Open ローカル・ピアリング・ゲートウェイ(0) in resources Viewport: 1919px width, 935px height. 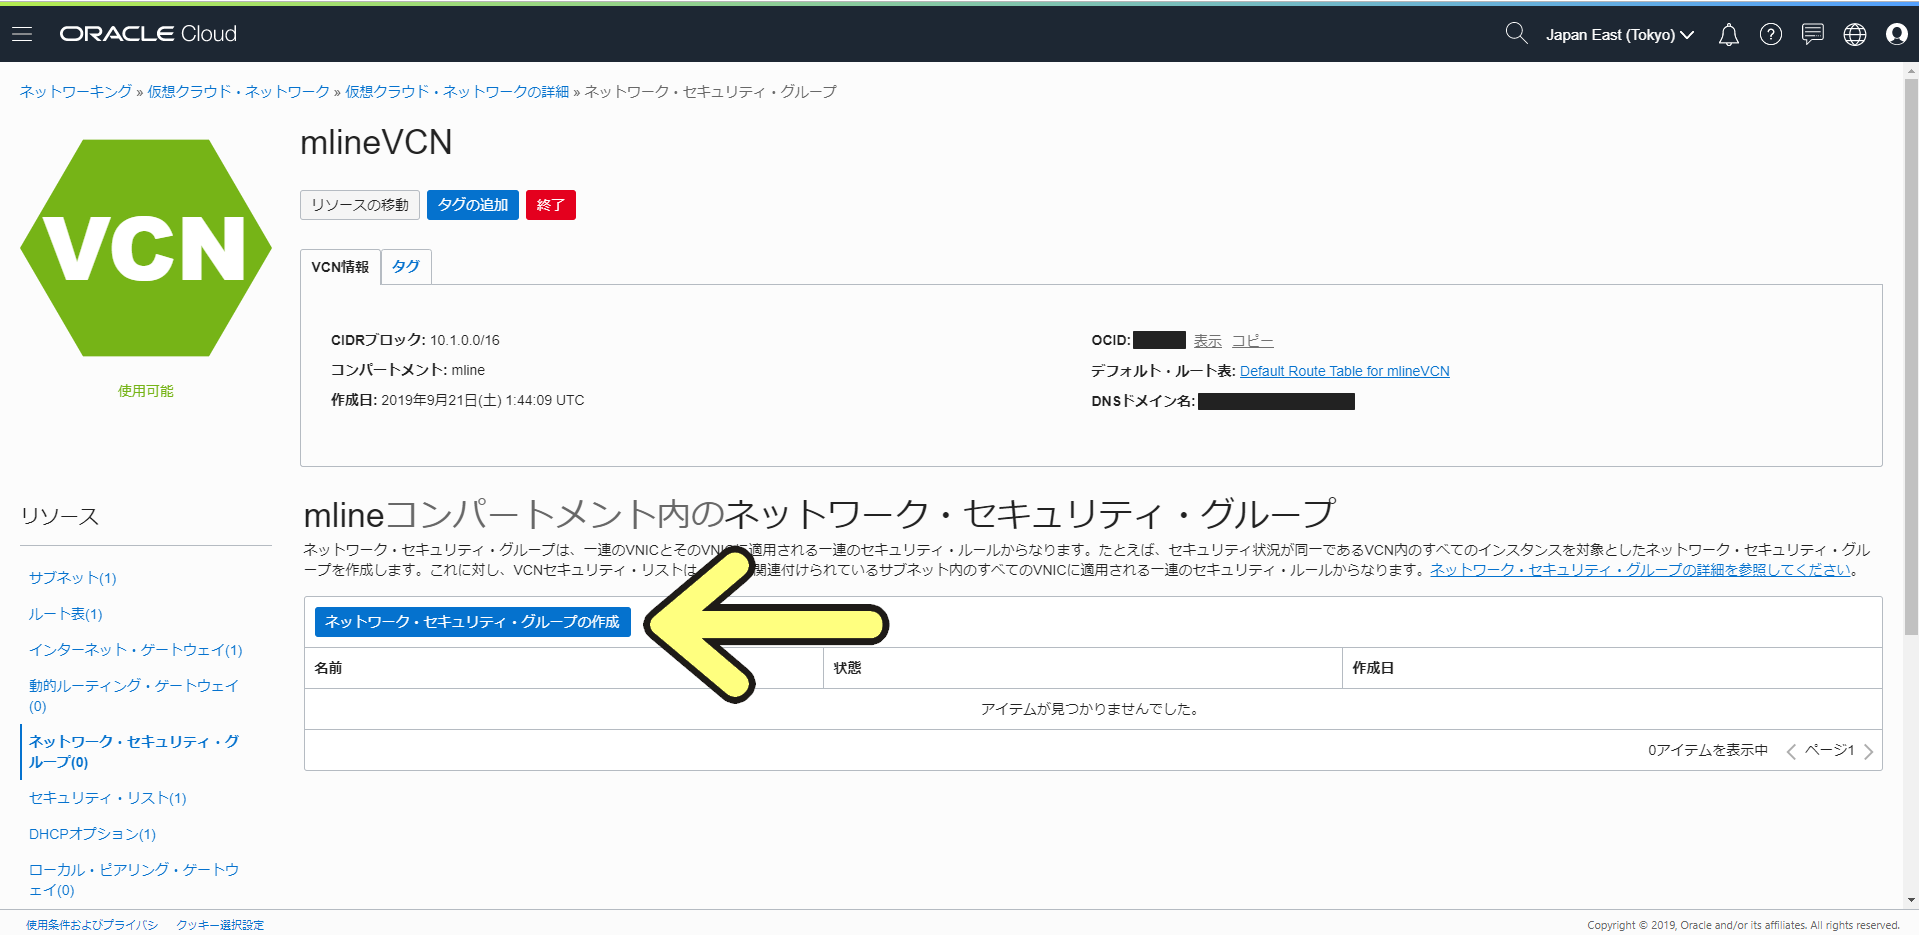134,880
